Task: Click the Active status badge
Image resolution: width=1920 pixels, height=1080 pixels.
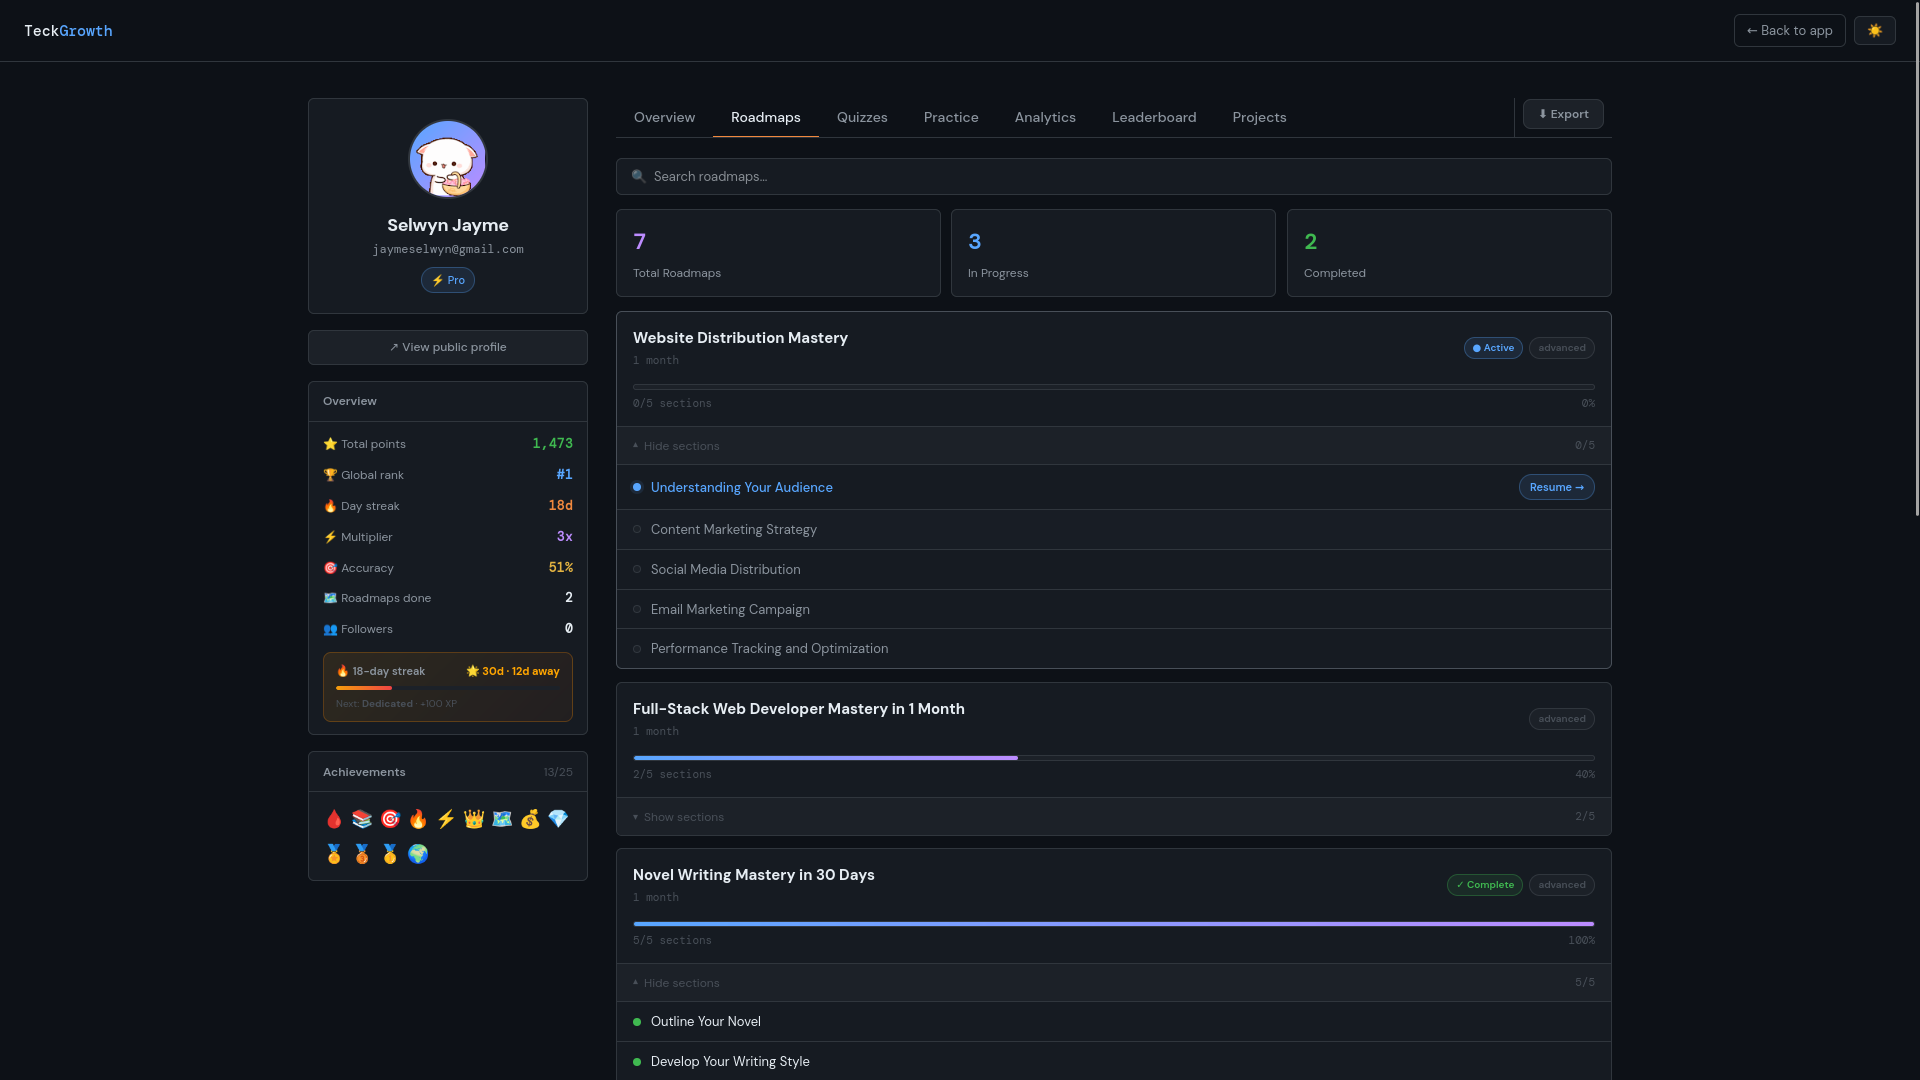Action: (x=1493, y=348)
